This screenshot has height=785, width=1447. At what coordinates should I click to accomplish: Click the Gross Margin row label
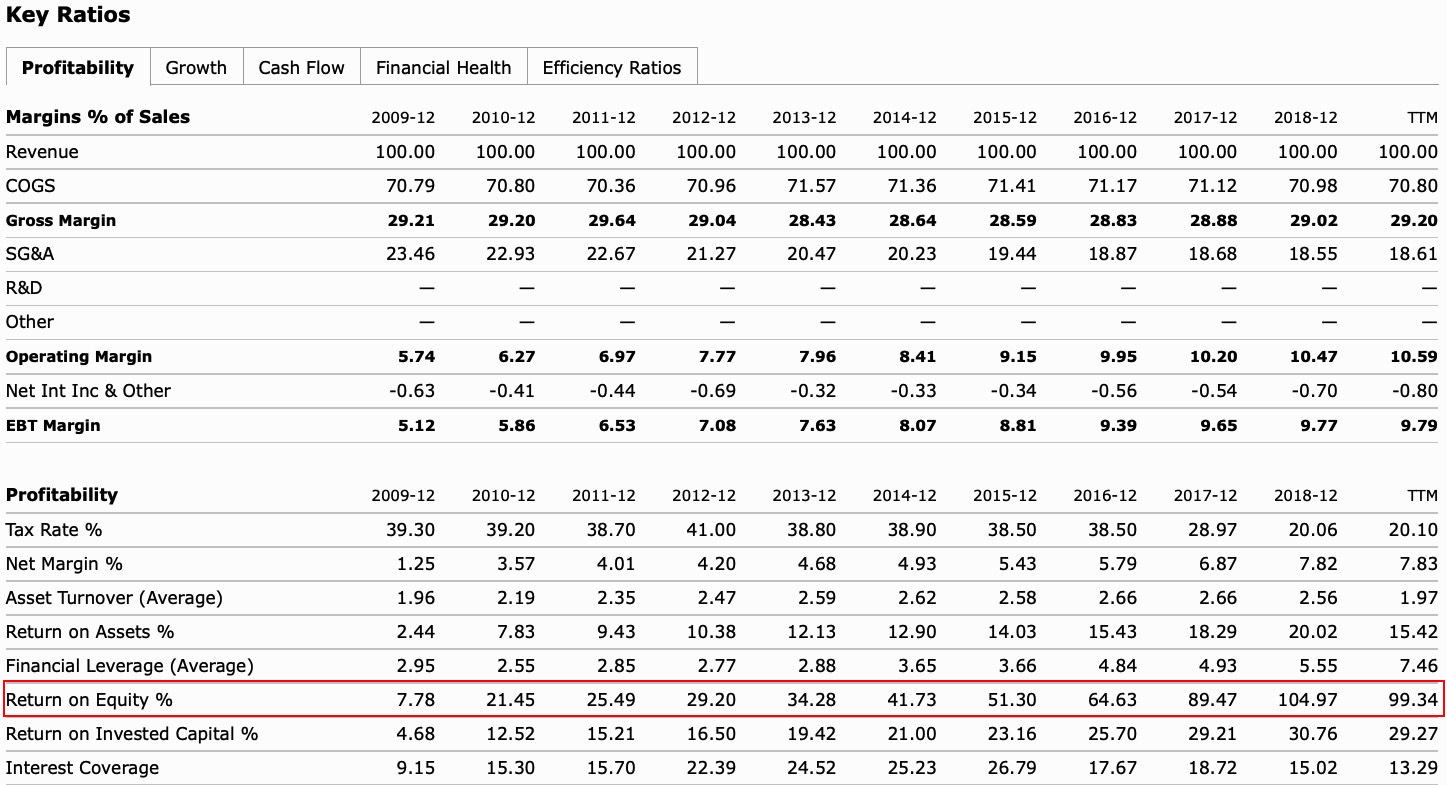tap(61, 221)
